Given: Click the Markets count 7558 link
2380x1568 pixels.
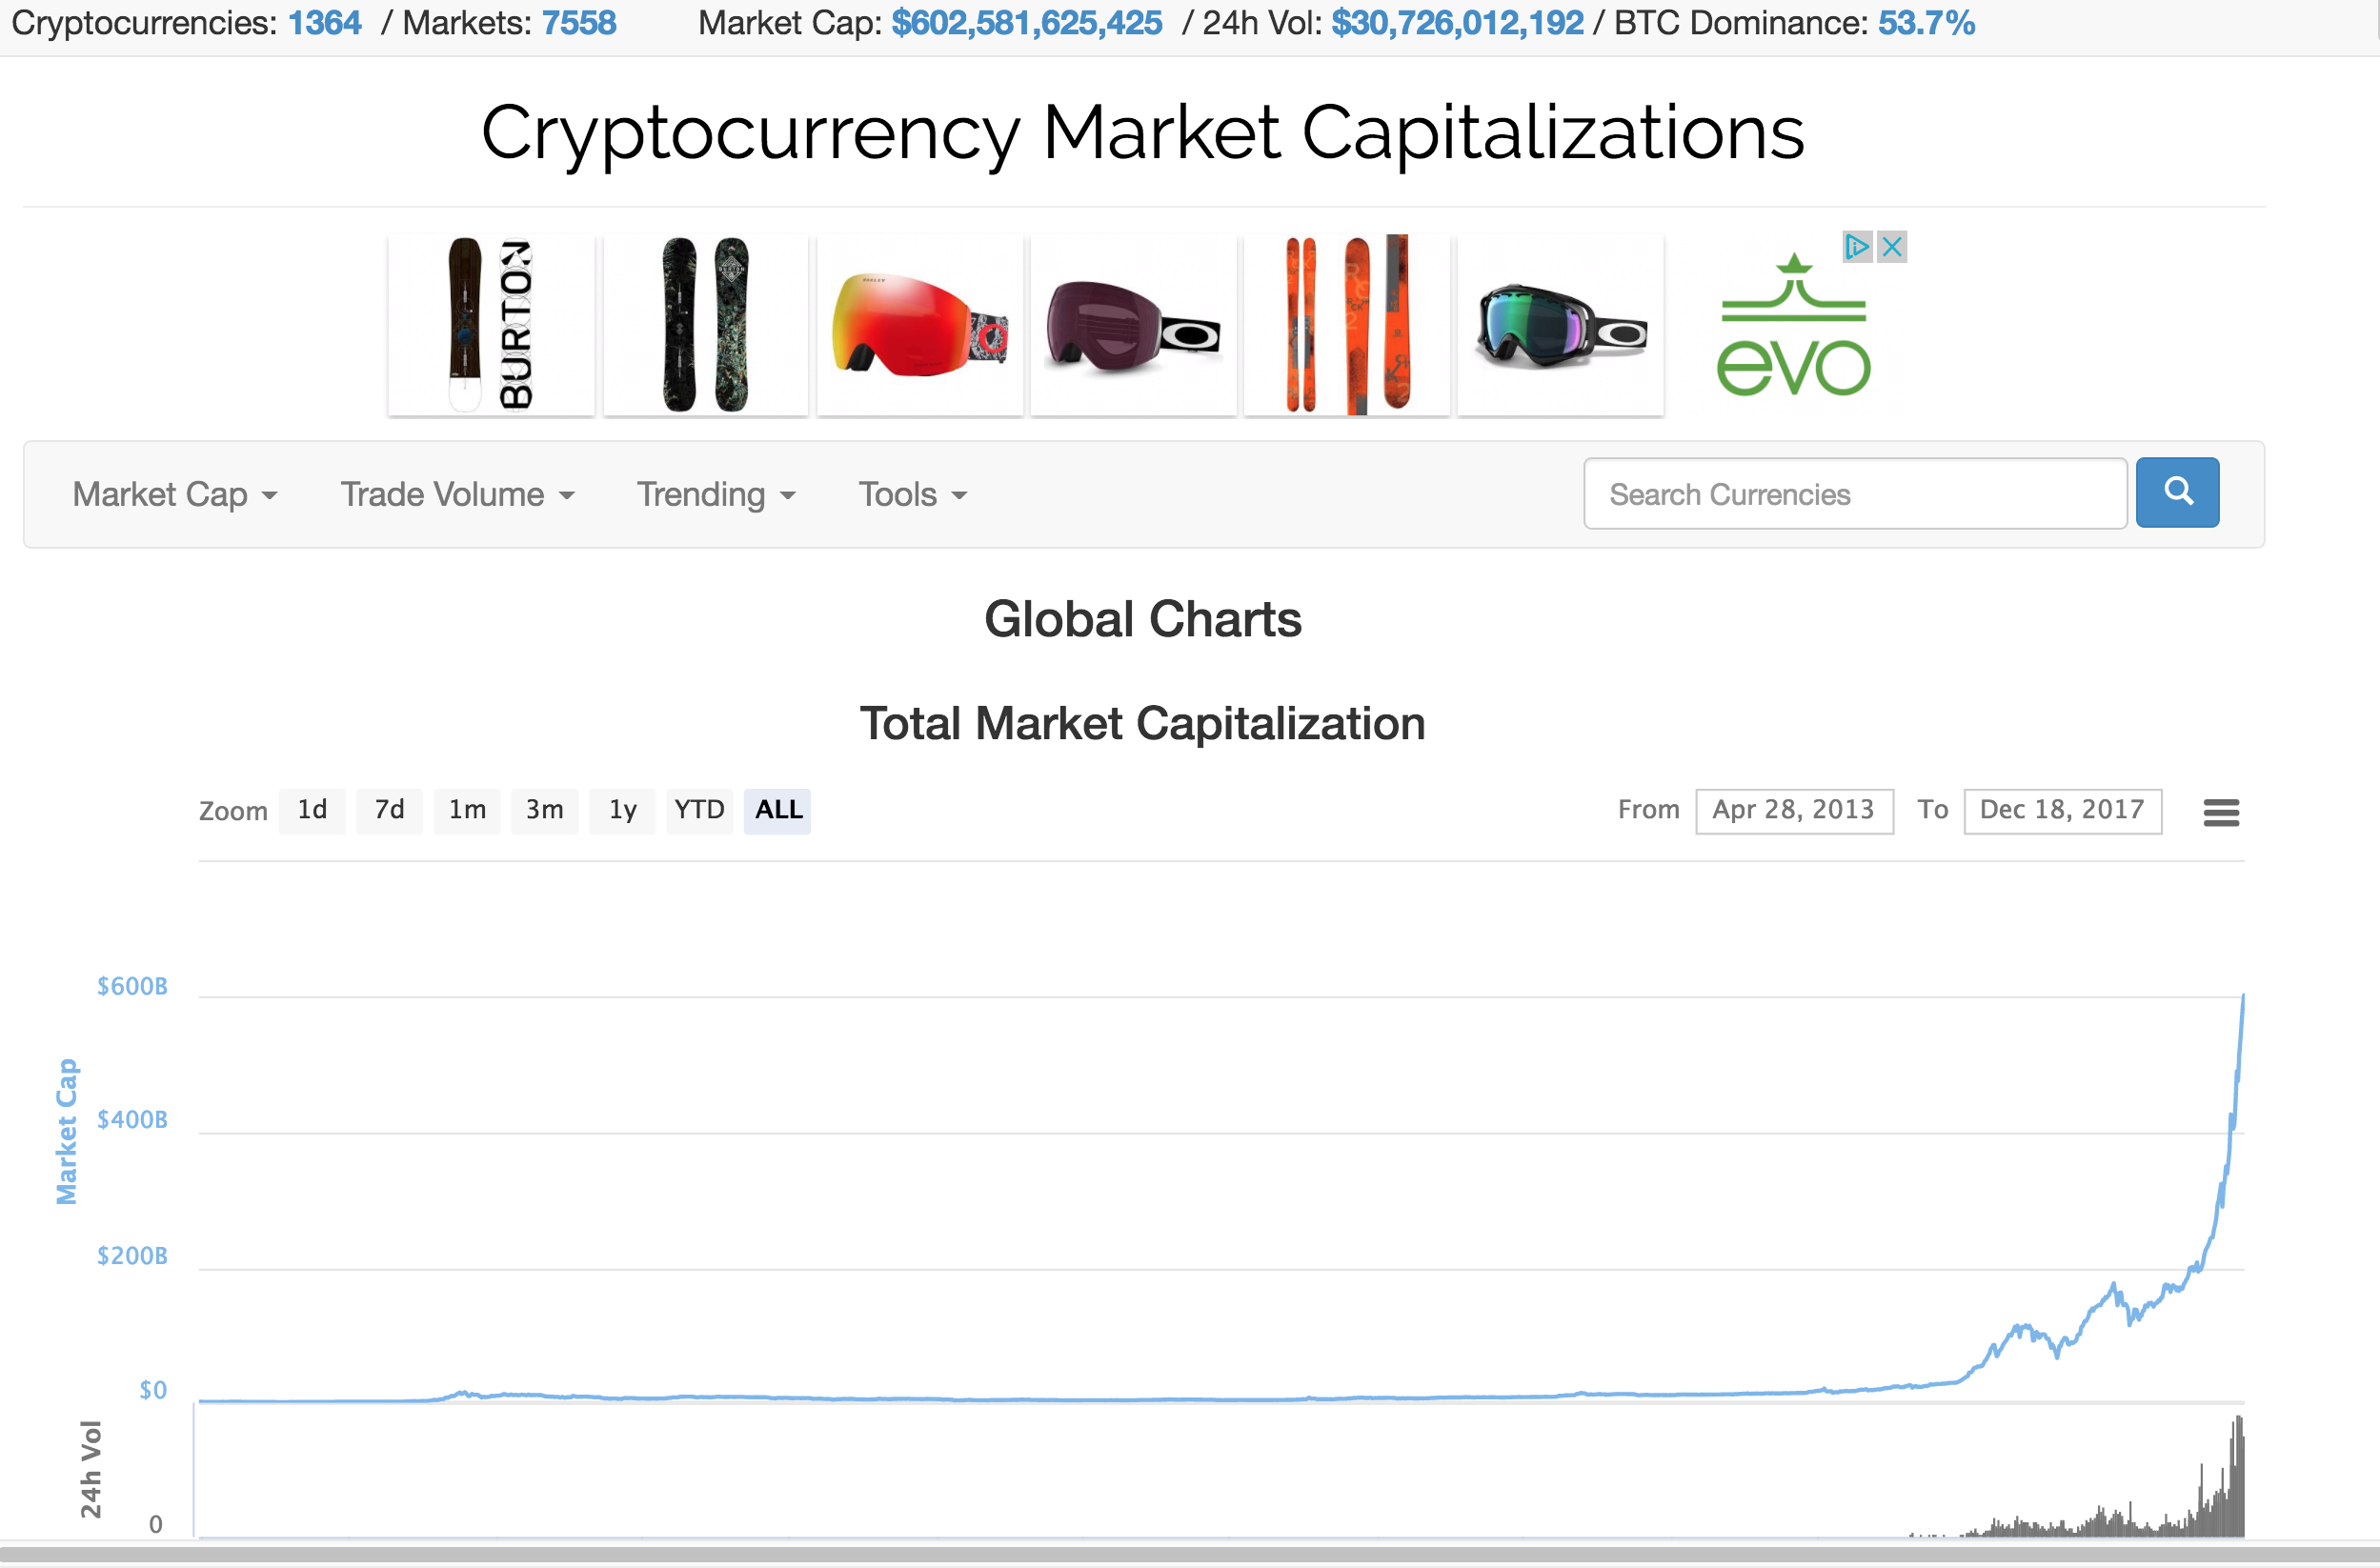Looking at the screenshot, I should [579, 23].
